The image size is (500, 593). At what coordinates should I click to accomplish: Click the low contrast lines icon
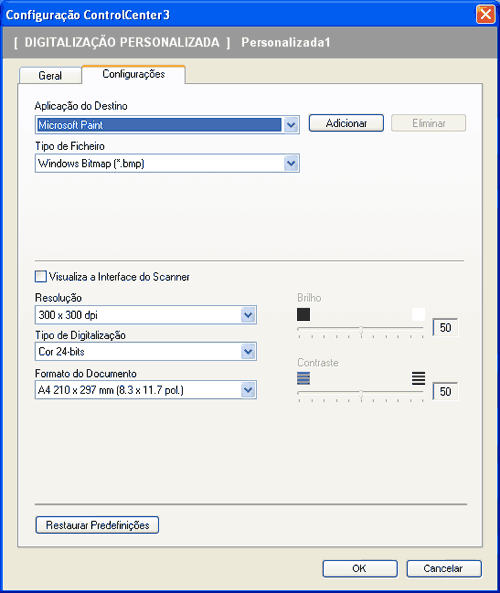click(x=303, y=378)
